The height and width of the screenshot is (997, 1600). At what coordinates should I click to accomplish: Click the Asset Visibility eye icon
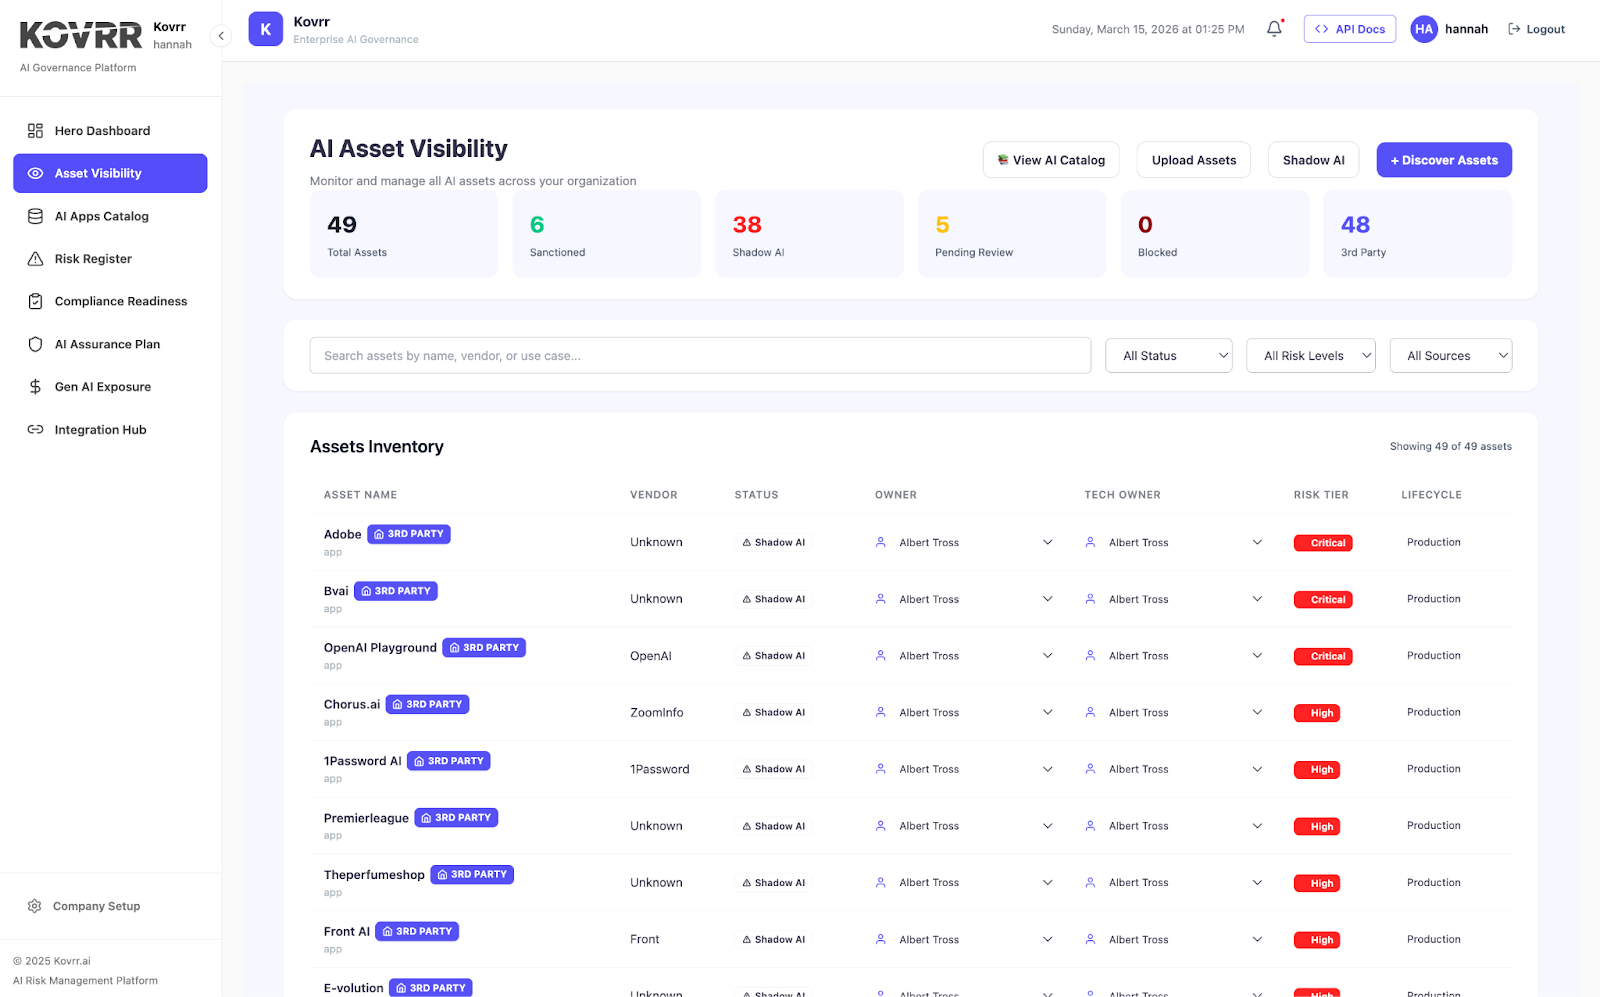(x=35, y=173)
